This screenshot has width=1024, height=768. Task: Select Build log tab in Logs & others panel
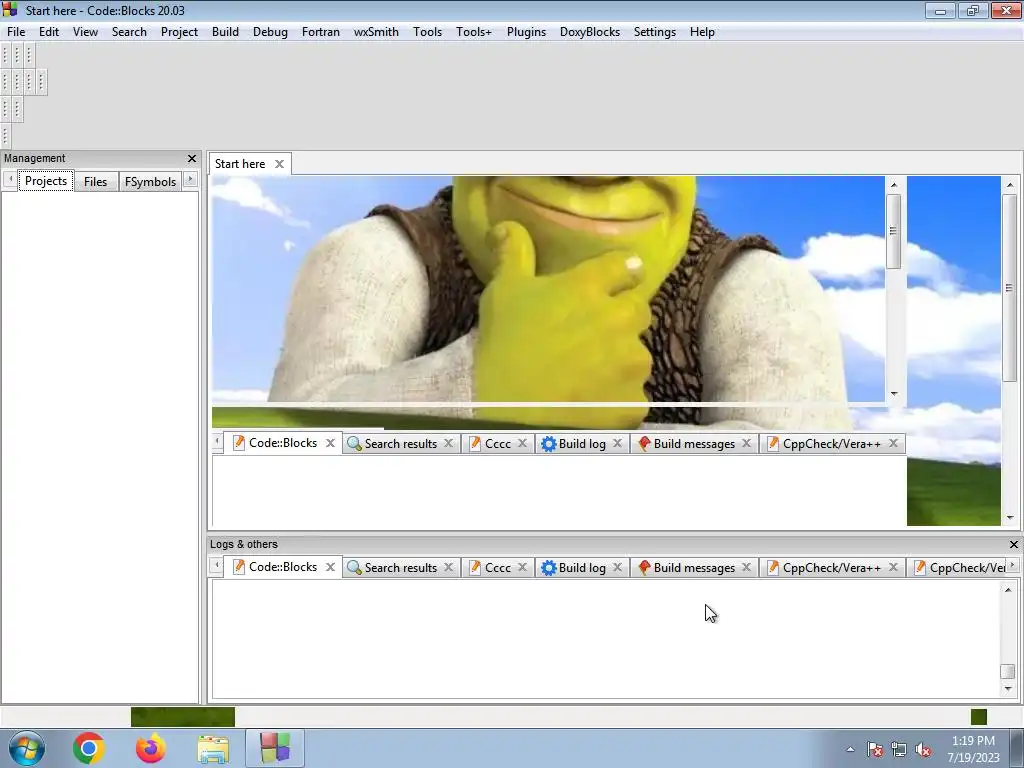click(x=581, y=568)
